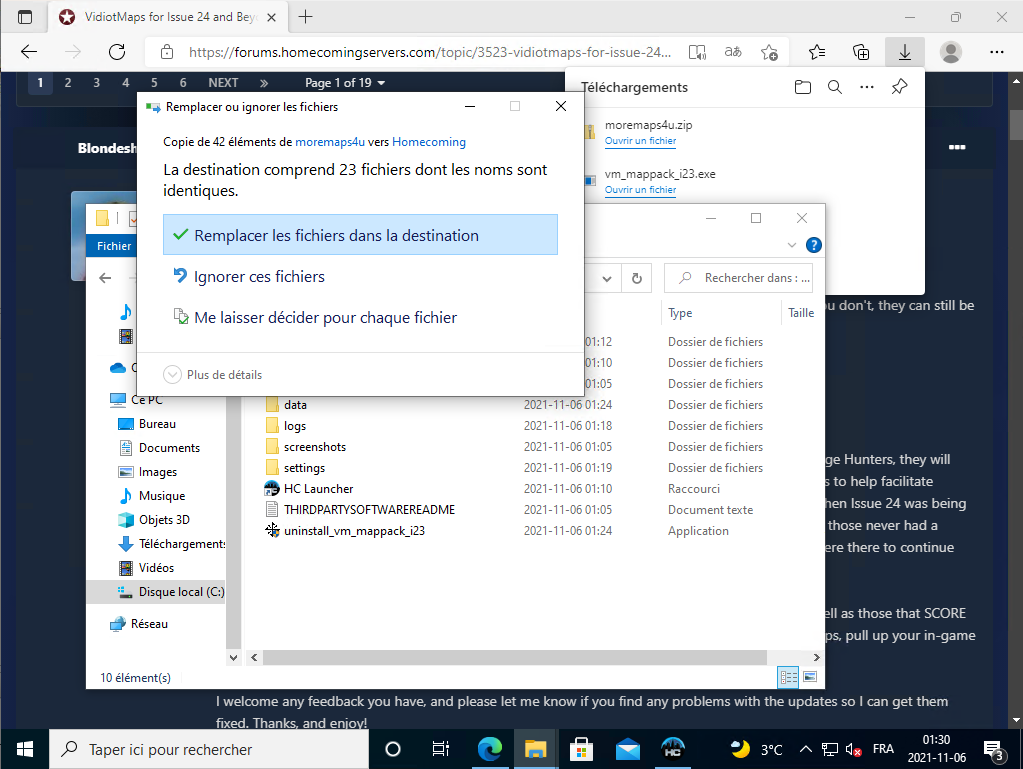Expand Plus de détails in dialog
Screen dimensions: 1023x769
point(214,375)
